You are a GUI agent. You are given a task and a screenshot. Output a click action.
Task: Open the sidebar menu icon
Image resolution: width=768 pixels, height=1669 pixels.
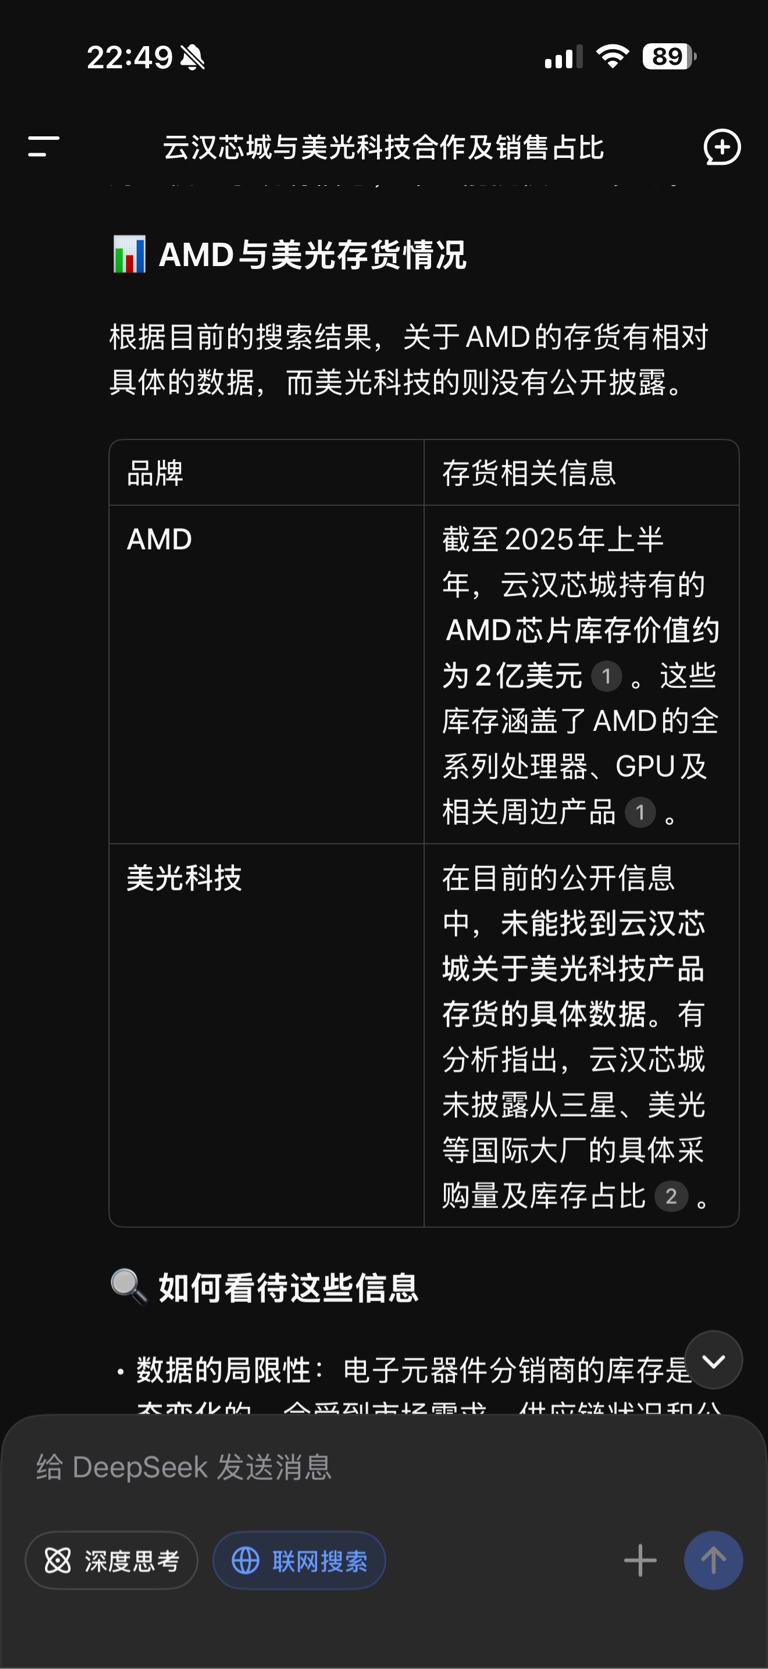[43, 147]
